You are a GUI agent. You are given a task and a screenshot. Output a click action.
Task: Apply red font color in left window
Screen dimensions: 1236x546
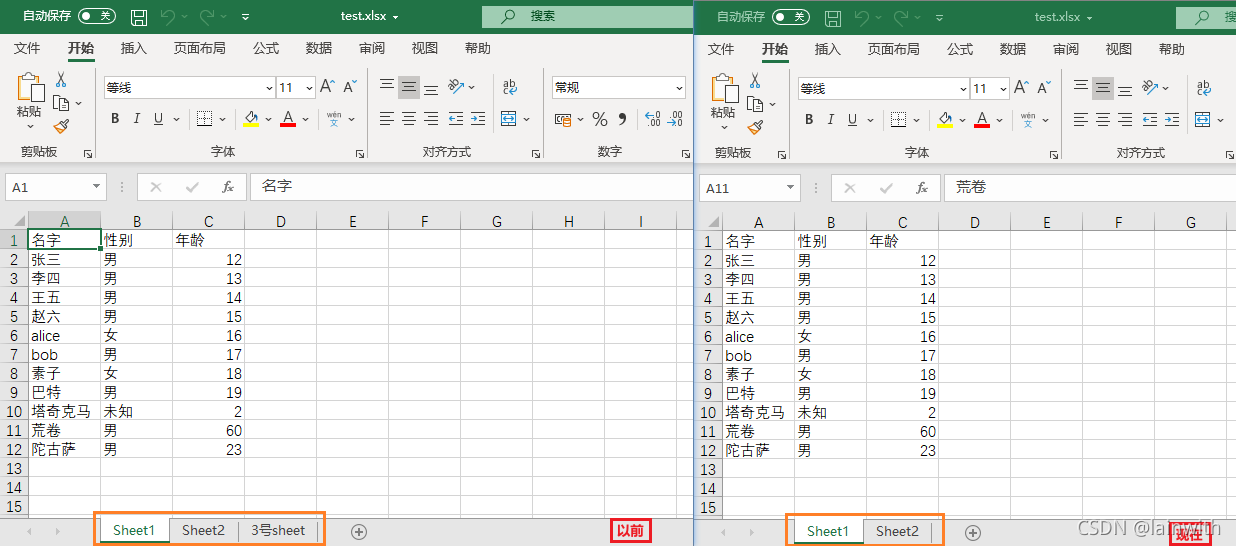point(288,119)
